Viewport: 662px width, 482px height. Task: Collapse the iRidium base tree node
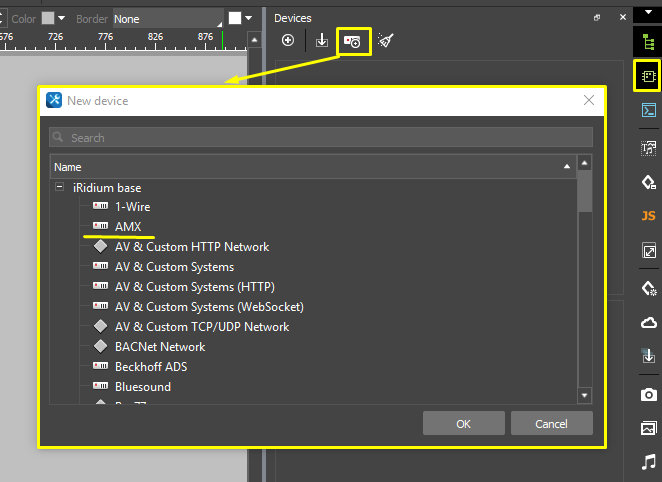point(60,187)
